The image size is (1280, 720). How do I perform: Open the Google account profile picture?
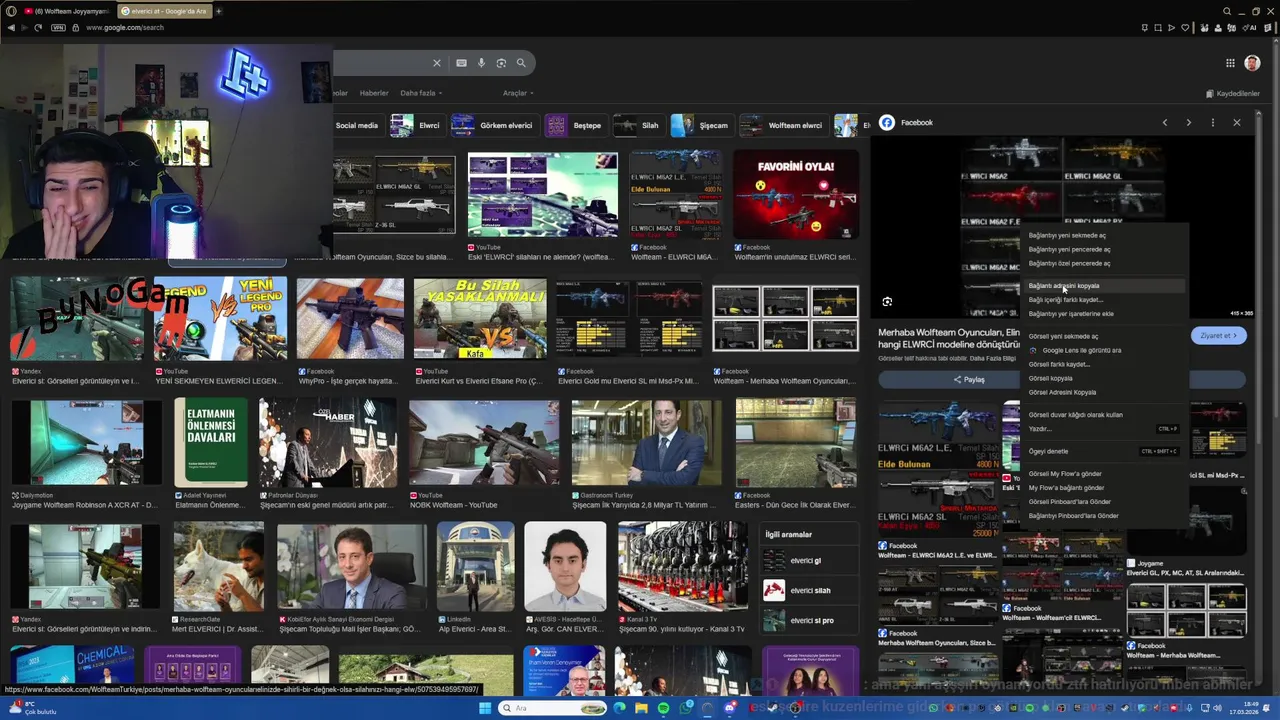coord(1252,63)
